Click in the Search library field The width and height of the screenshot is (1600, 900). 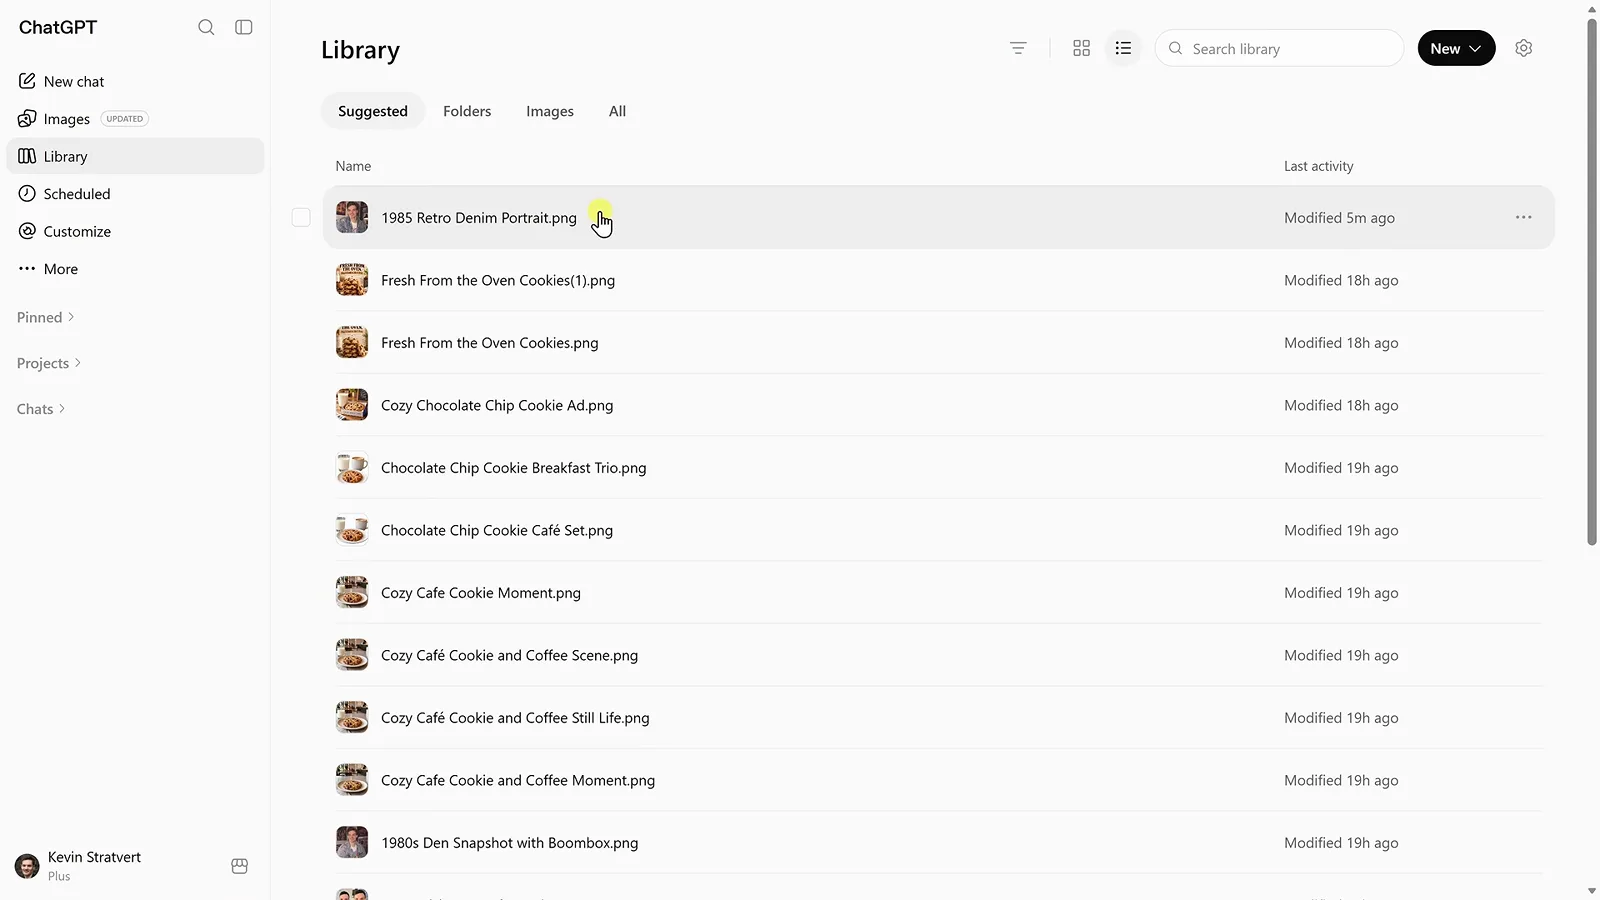tap(1279, 48)
